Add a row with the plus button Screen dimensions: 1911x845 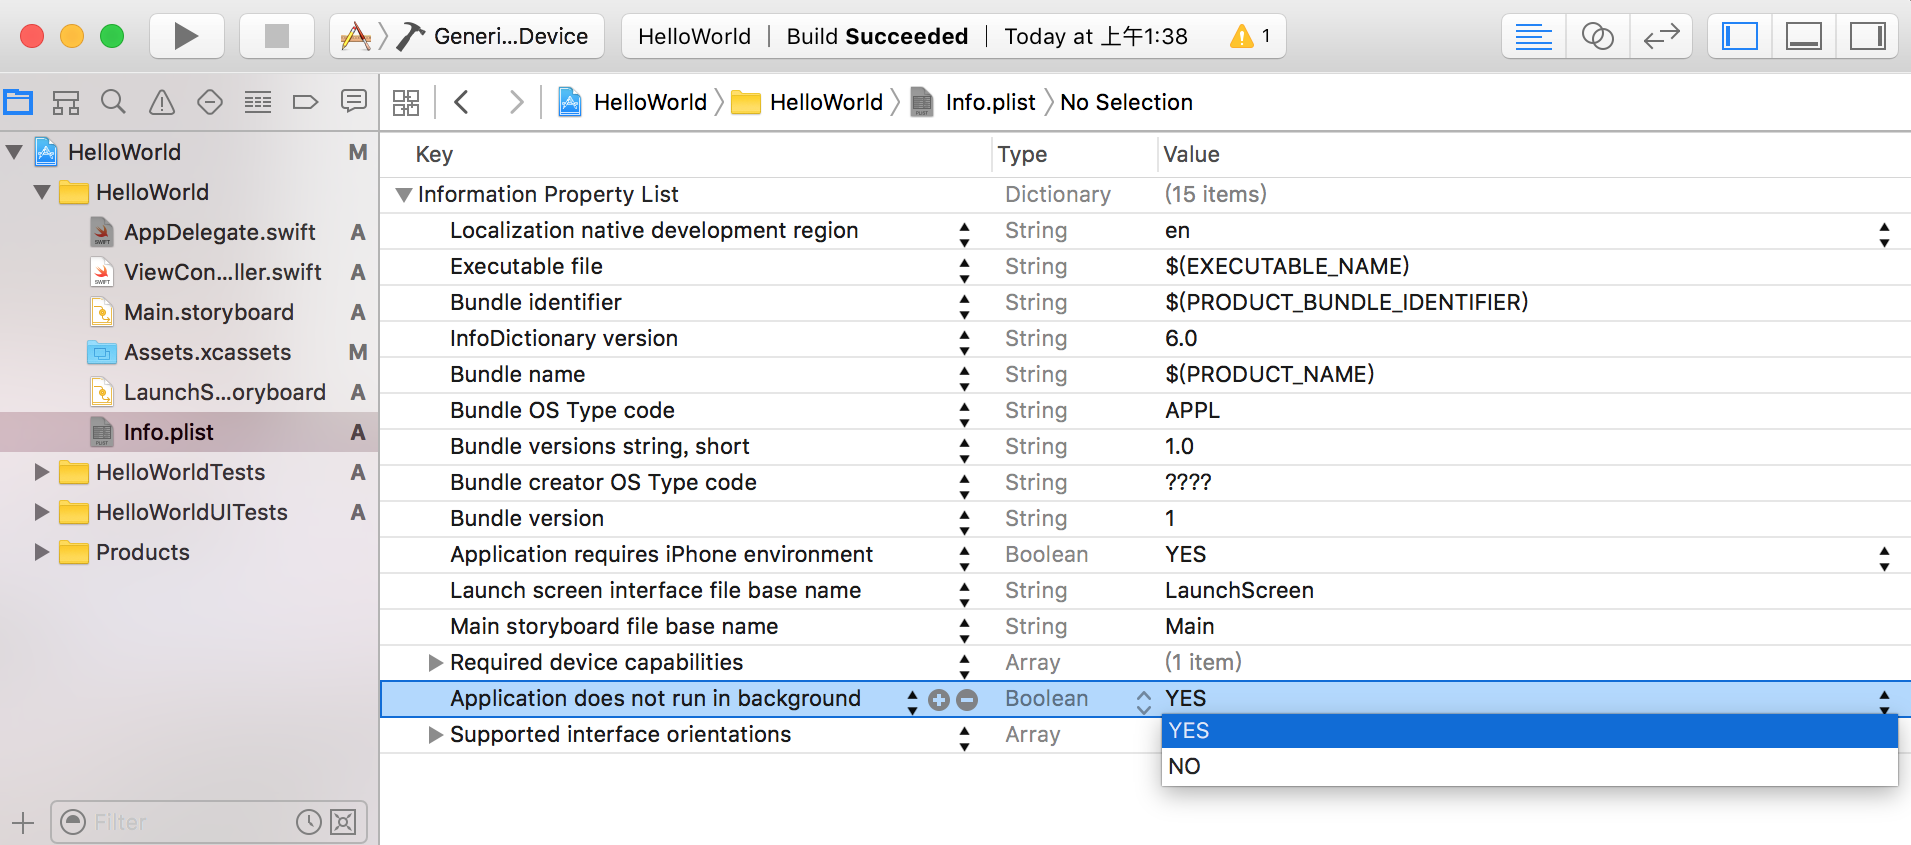938,700
